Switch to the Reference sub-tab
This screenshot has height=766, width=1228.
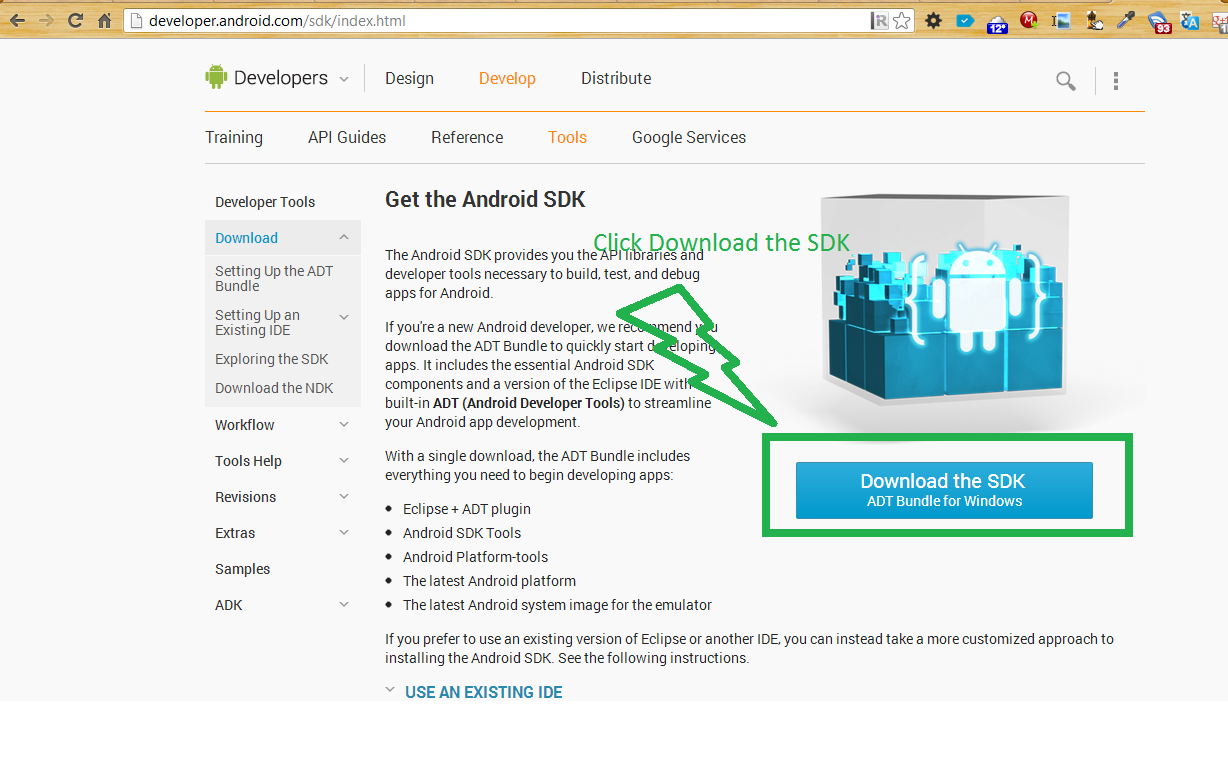467,137
